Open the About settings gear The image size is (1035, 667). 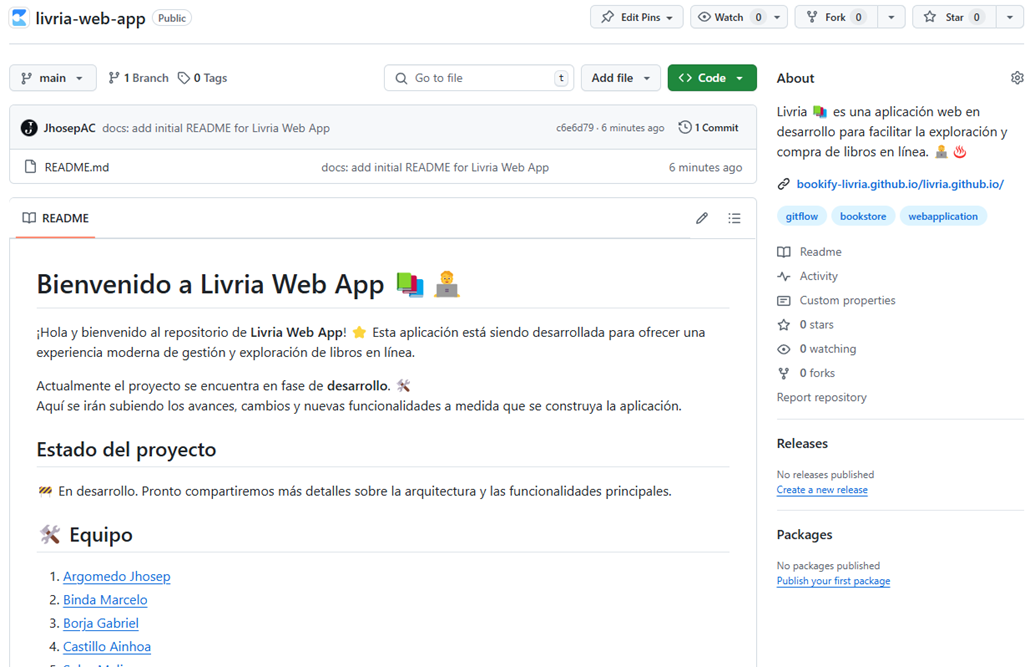(x=1017, y=78)
